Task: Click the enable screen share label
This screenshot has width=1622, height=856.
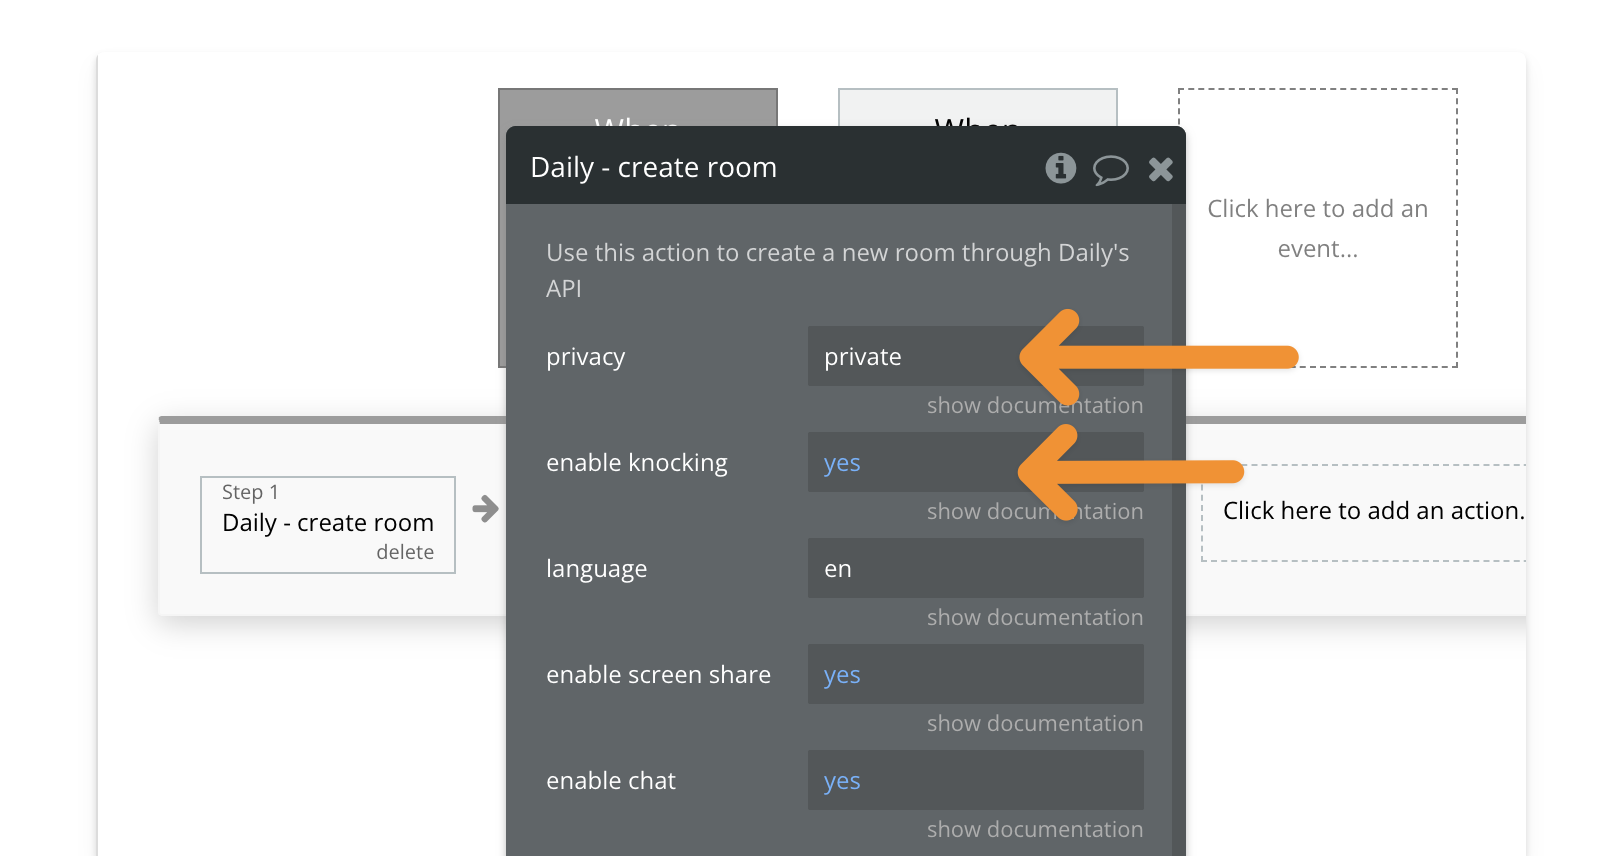Action: point(658,675)
